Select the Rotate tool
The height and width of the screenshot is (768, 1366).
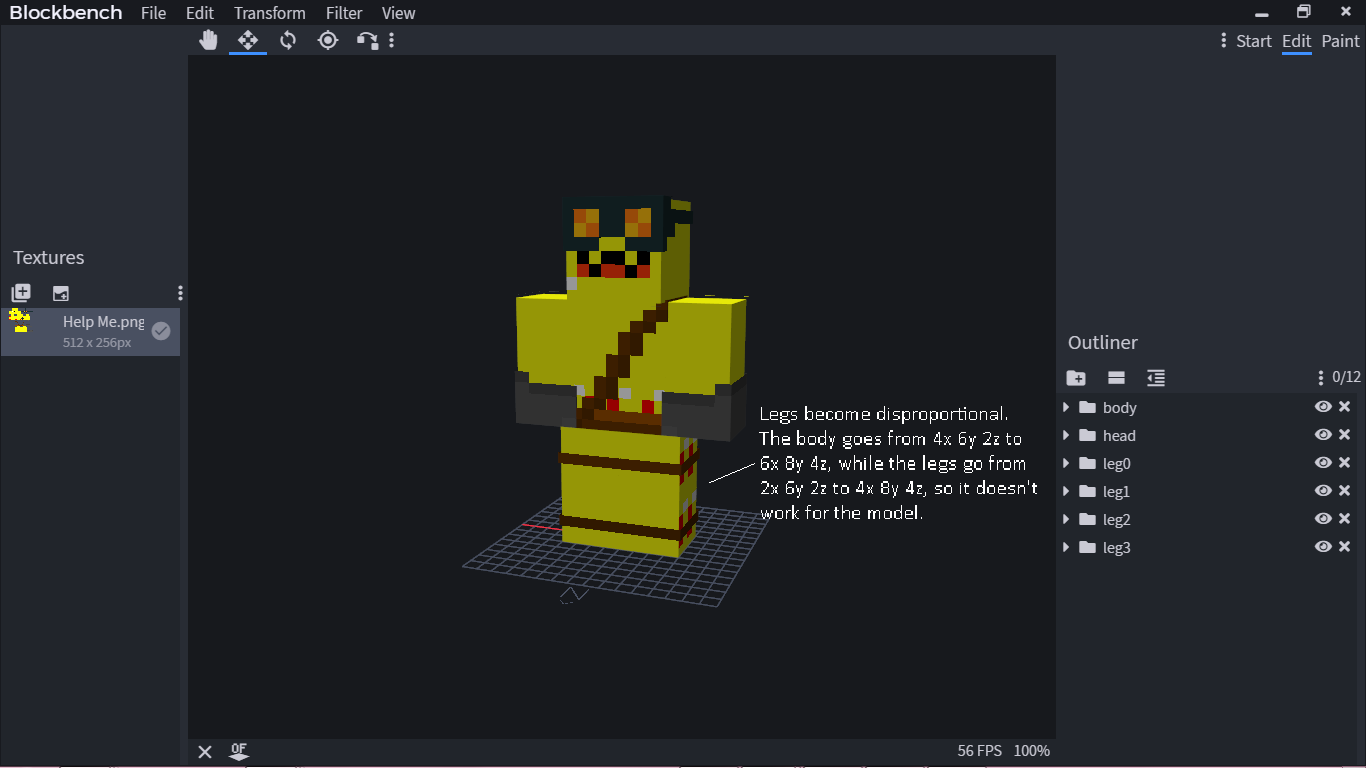(x=288, y=40)
